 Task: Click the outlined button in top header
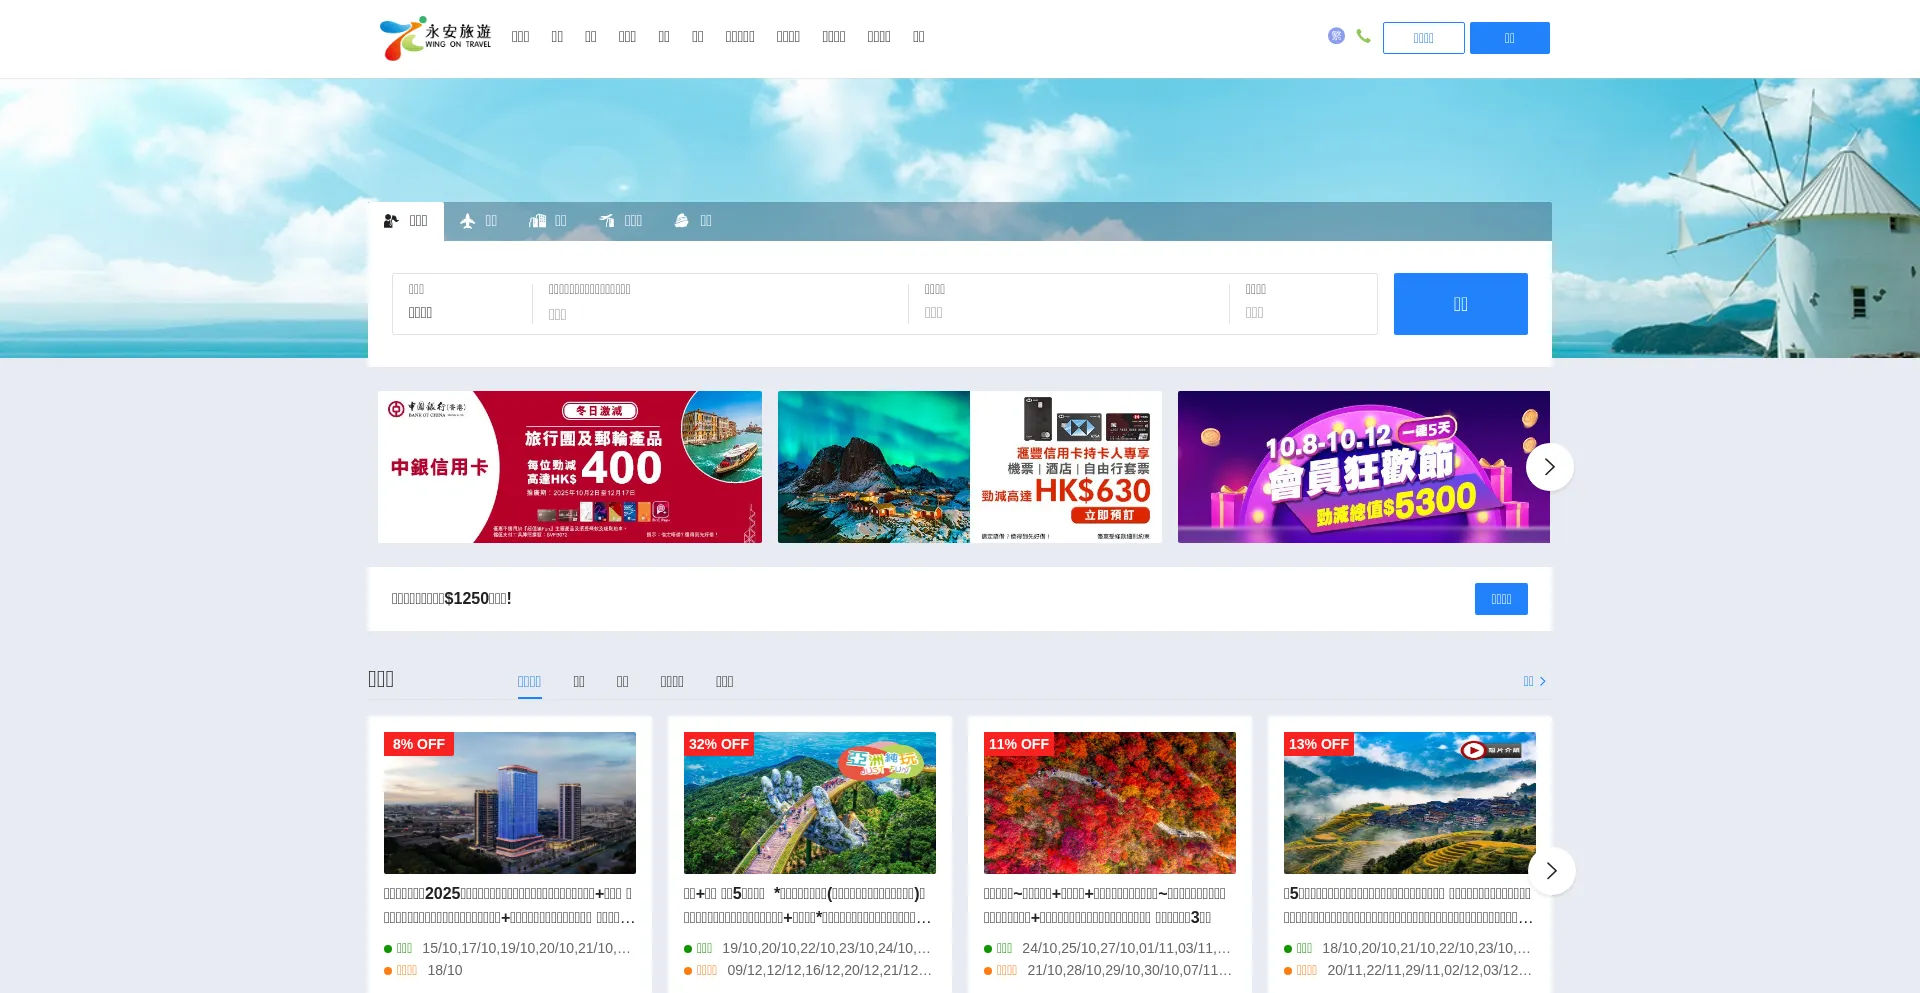1423,38
